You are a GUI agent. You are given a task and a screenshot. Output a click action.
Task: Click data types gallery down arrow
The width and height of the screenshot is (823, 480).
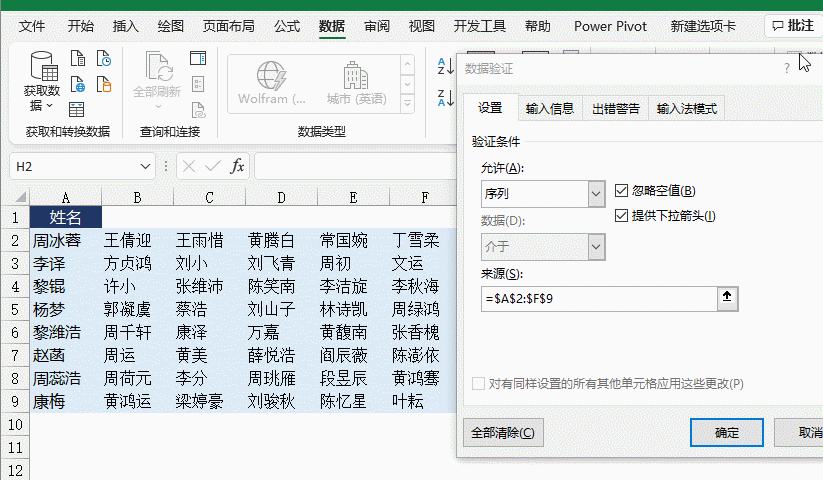(407, 84)
